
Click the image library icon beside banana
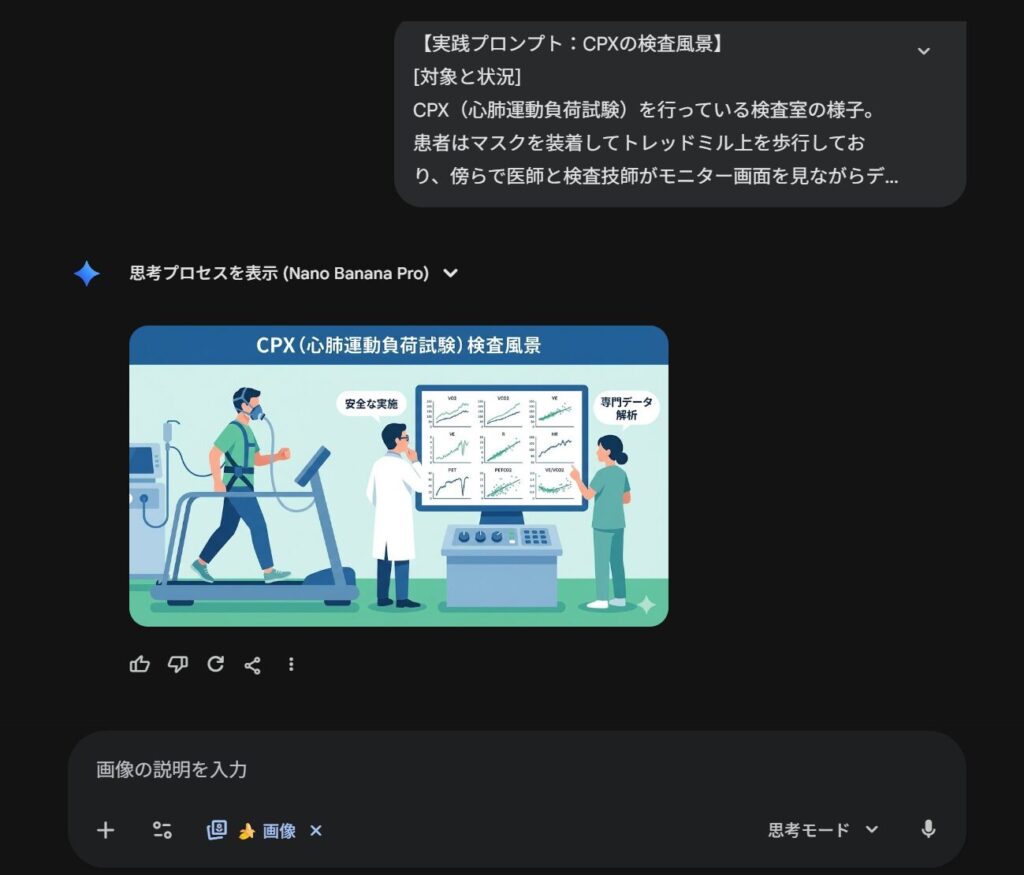point(217,830)
